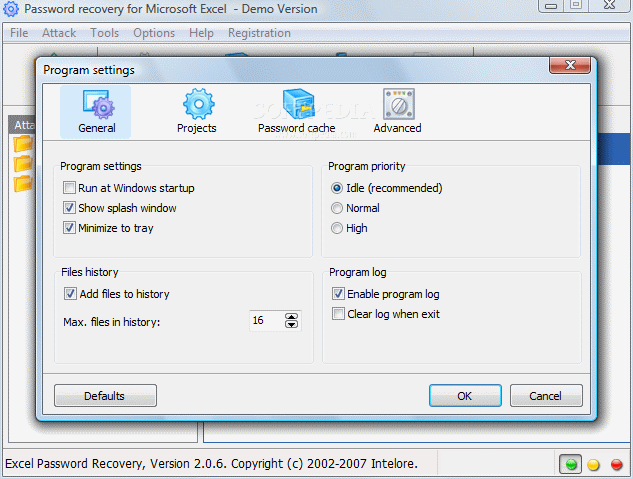
Task: Toggle Minimize to tray checkbox
Action: point(69,228)
